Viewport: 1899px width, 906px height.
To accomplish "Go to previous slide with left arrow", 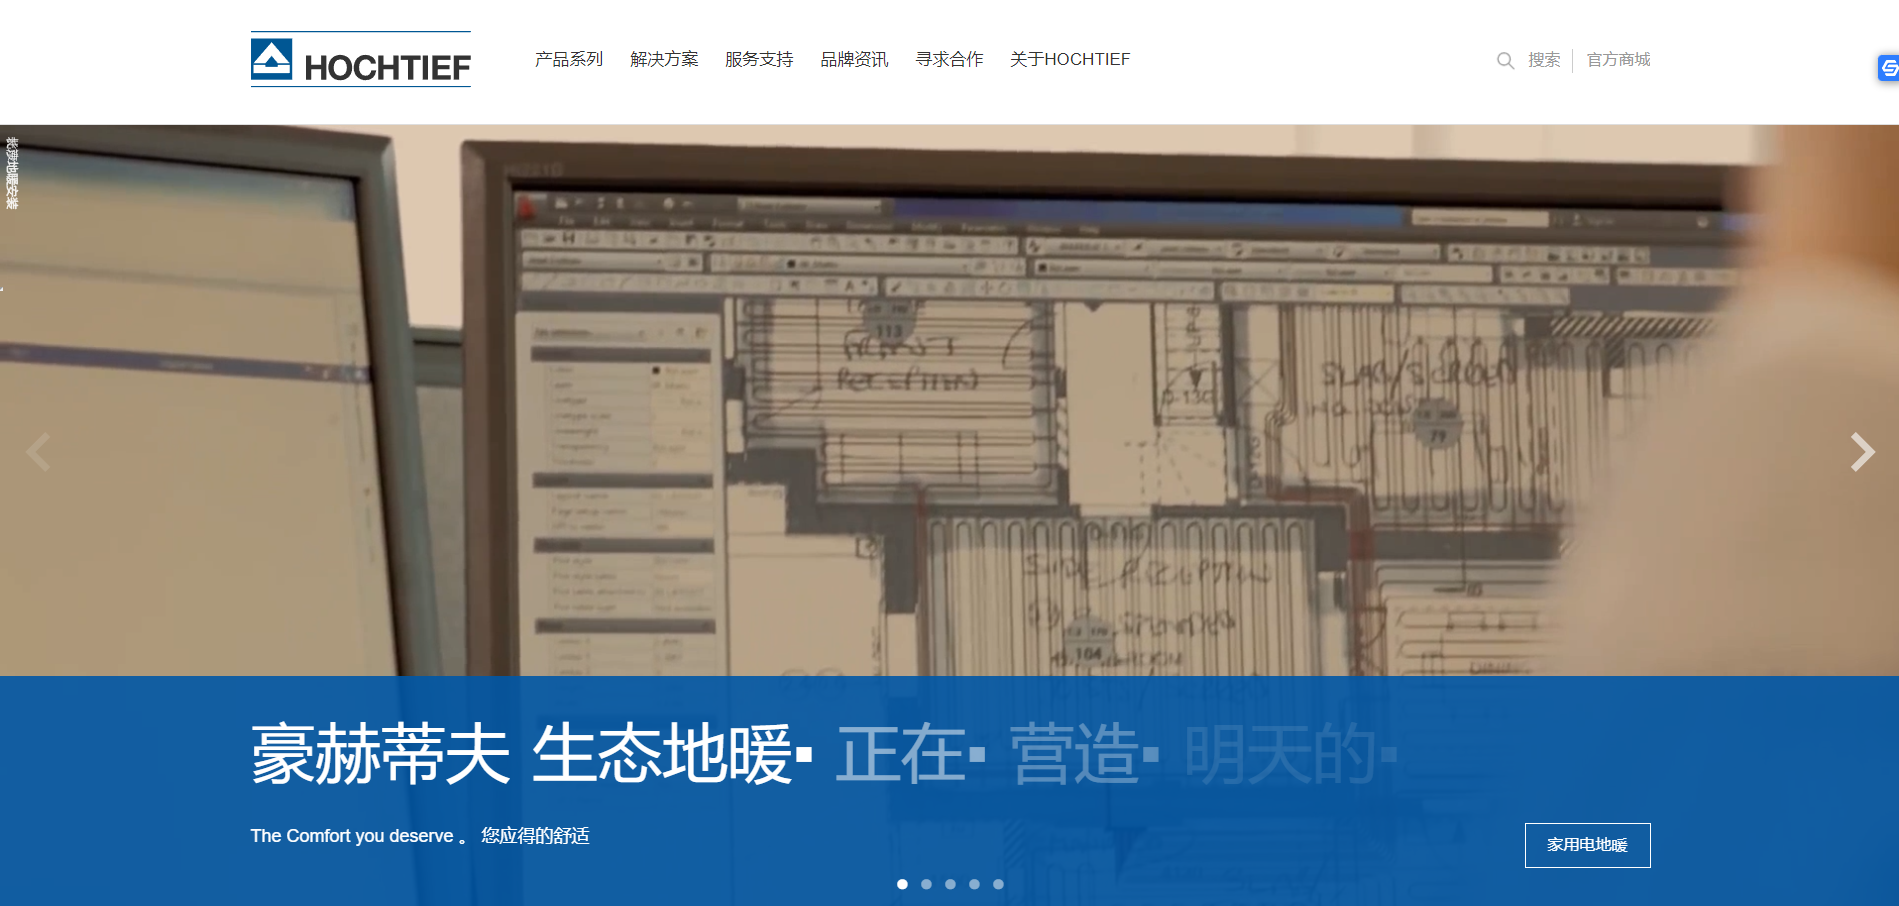I will click(x=38, y=452).
